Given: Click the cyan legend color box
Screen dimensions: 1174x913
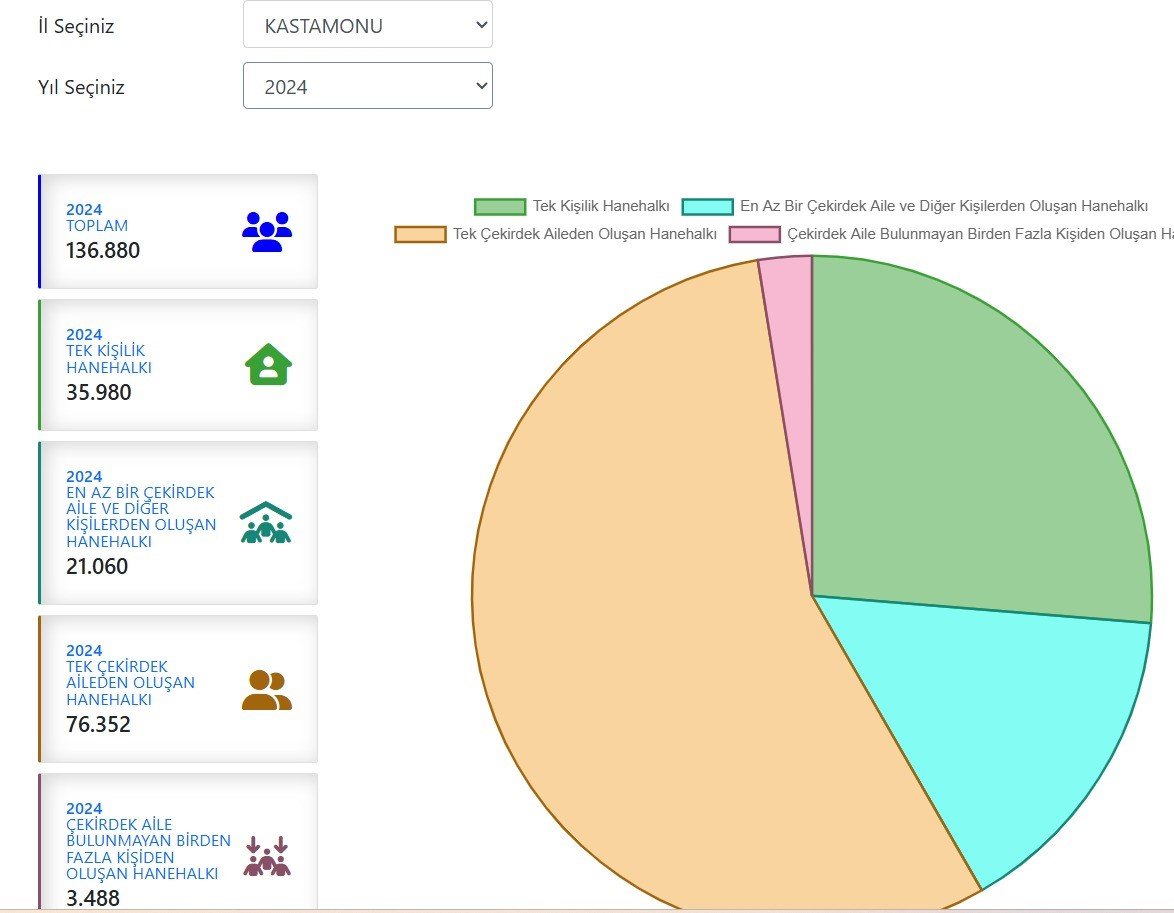Looking at the screenshot, I should click(707, 206).
